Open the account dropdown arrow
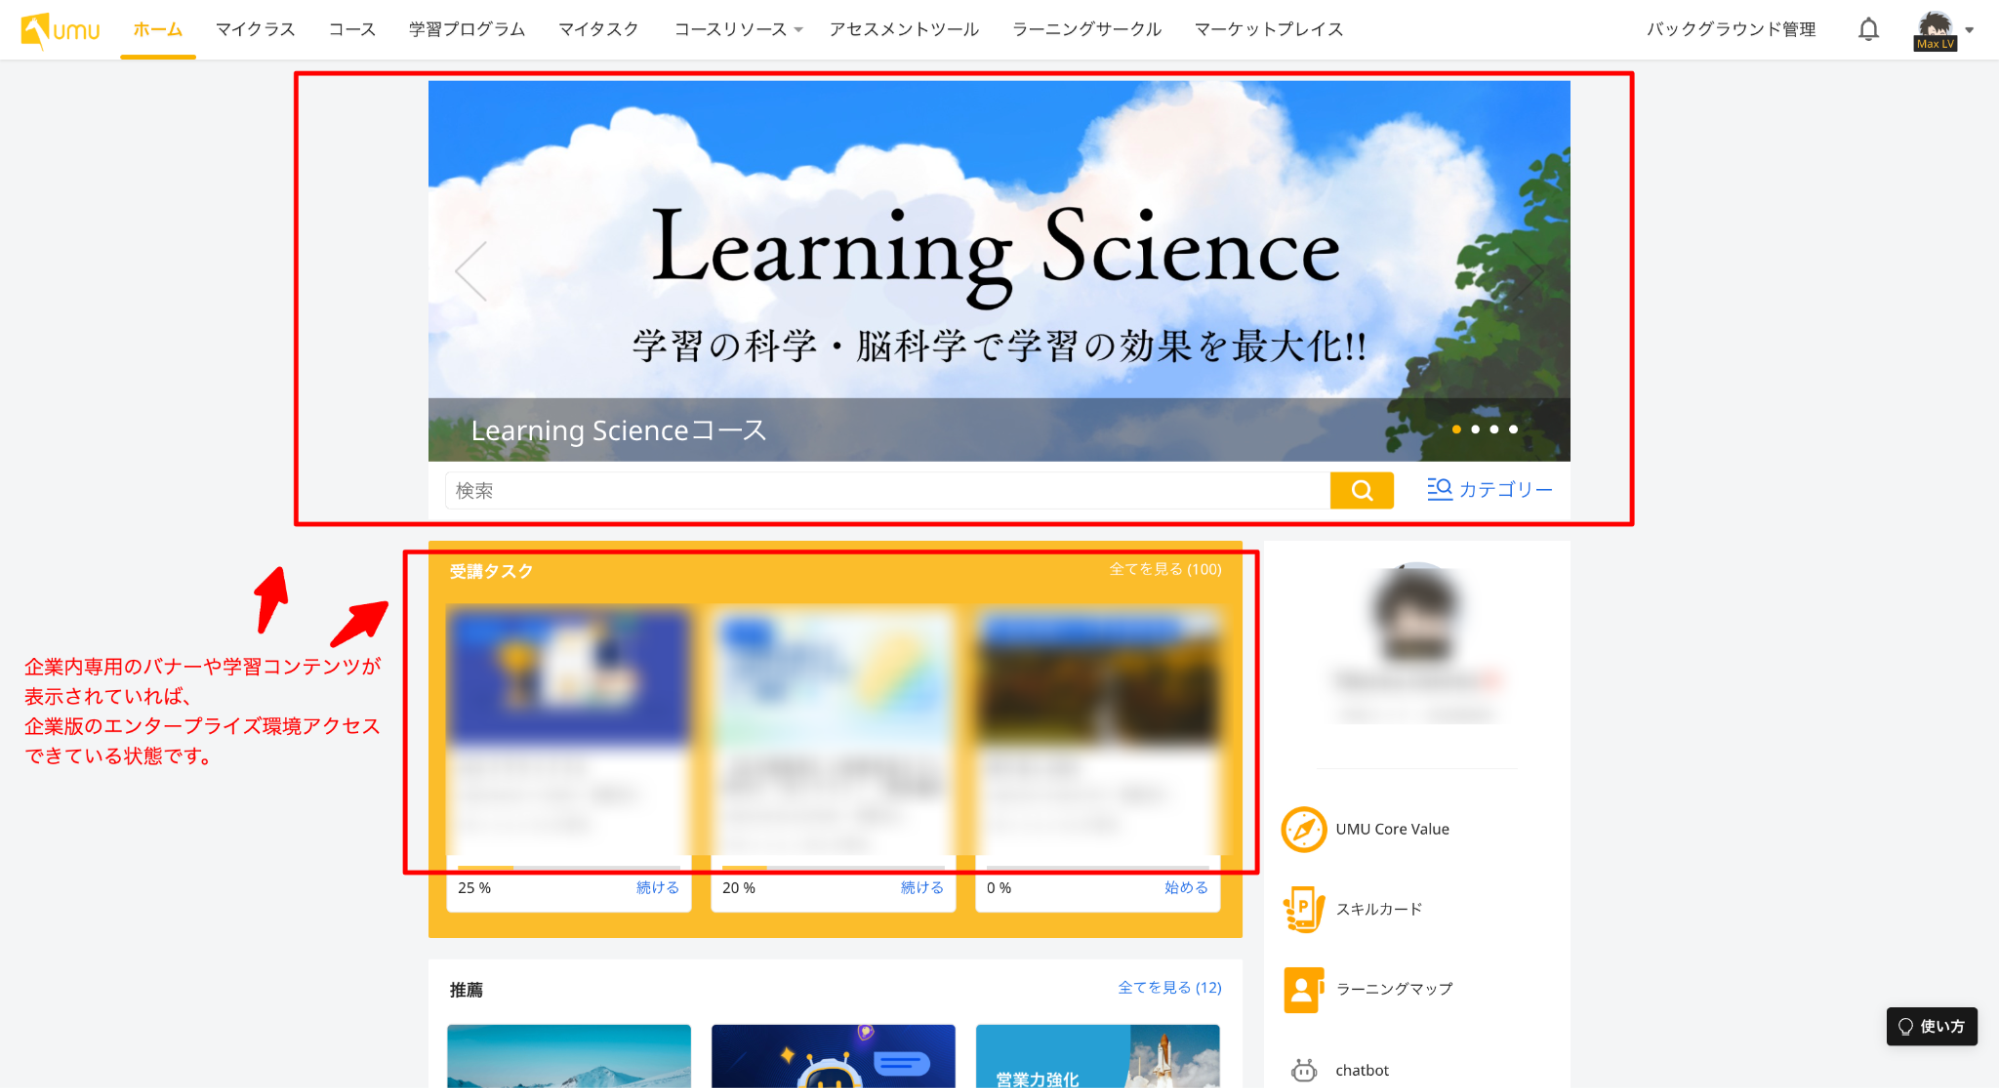The image size is (1999, 1089). coord(1971,29)
